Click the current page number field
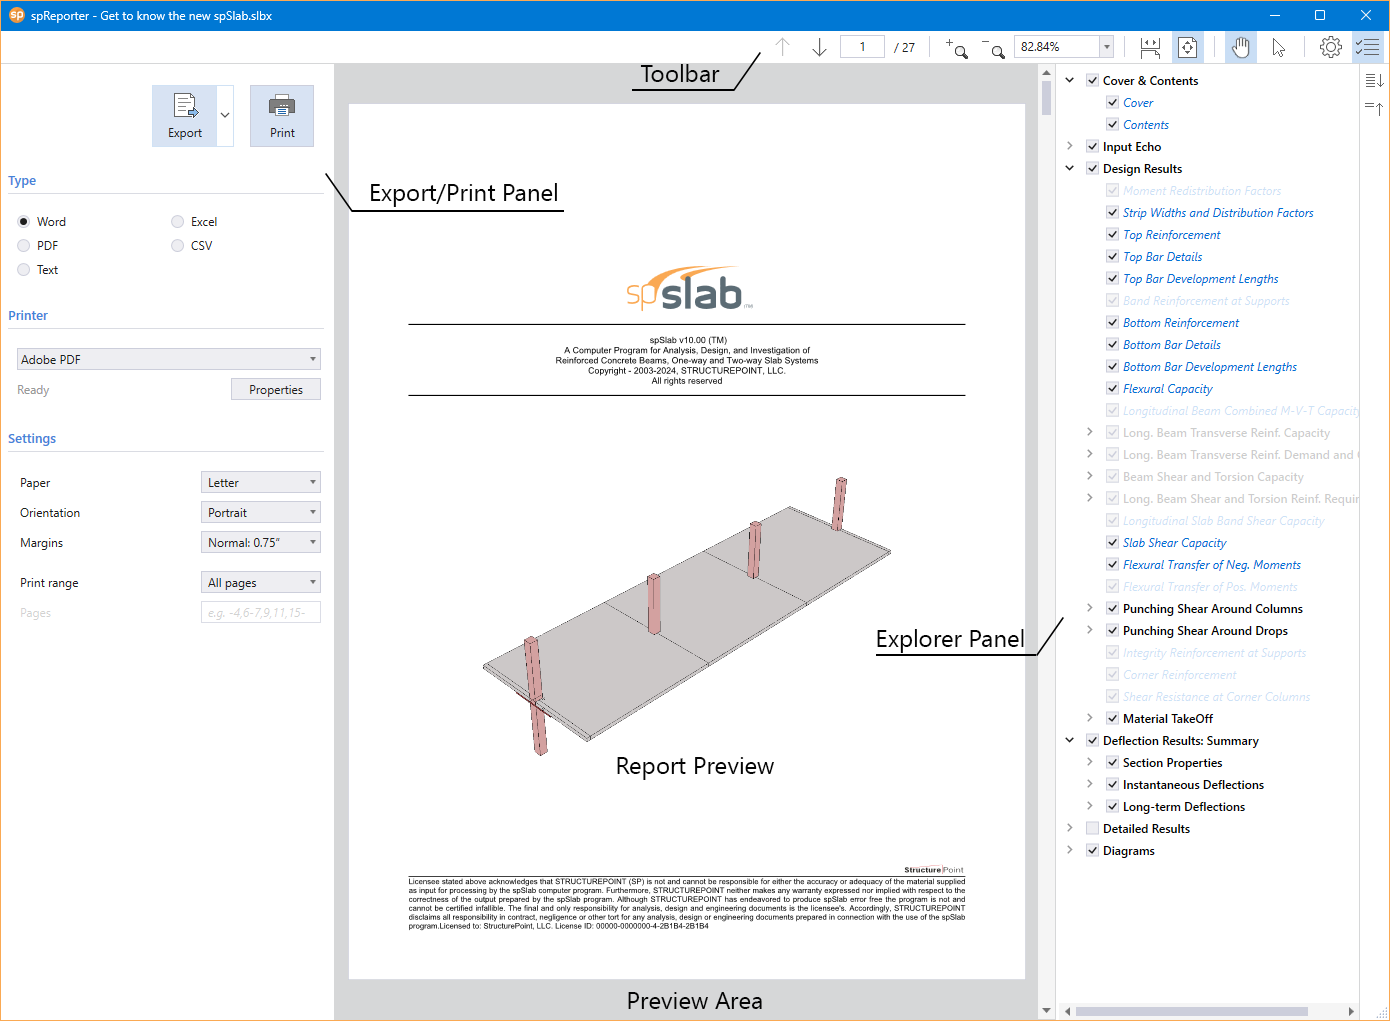 862,47
